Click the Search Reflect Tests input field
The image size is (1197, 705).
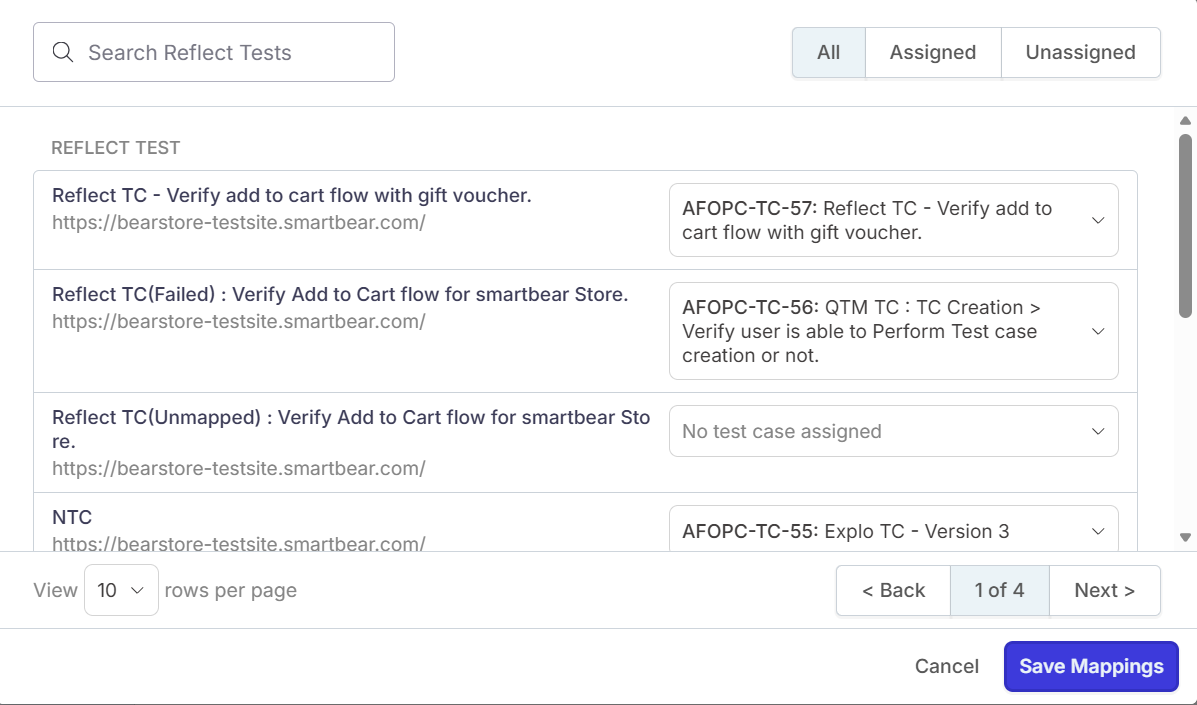coord(213,51)
